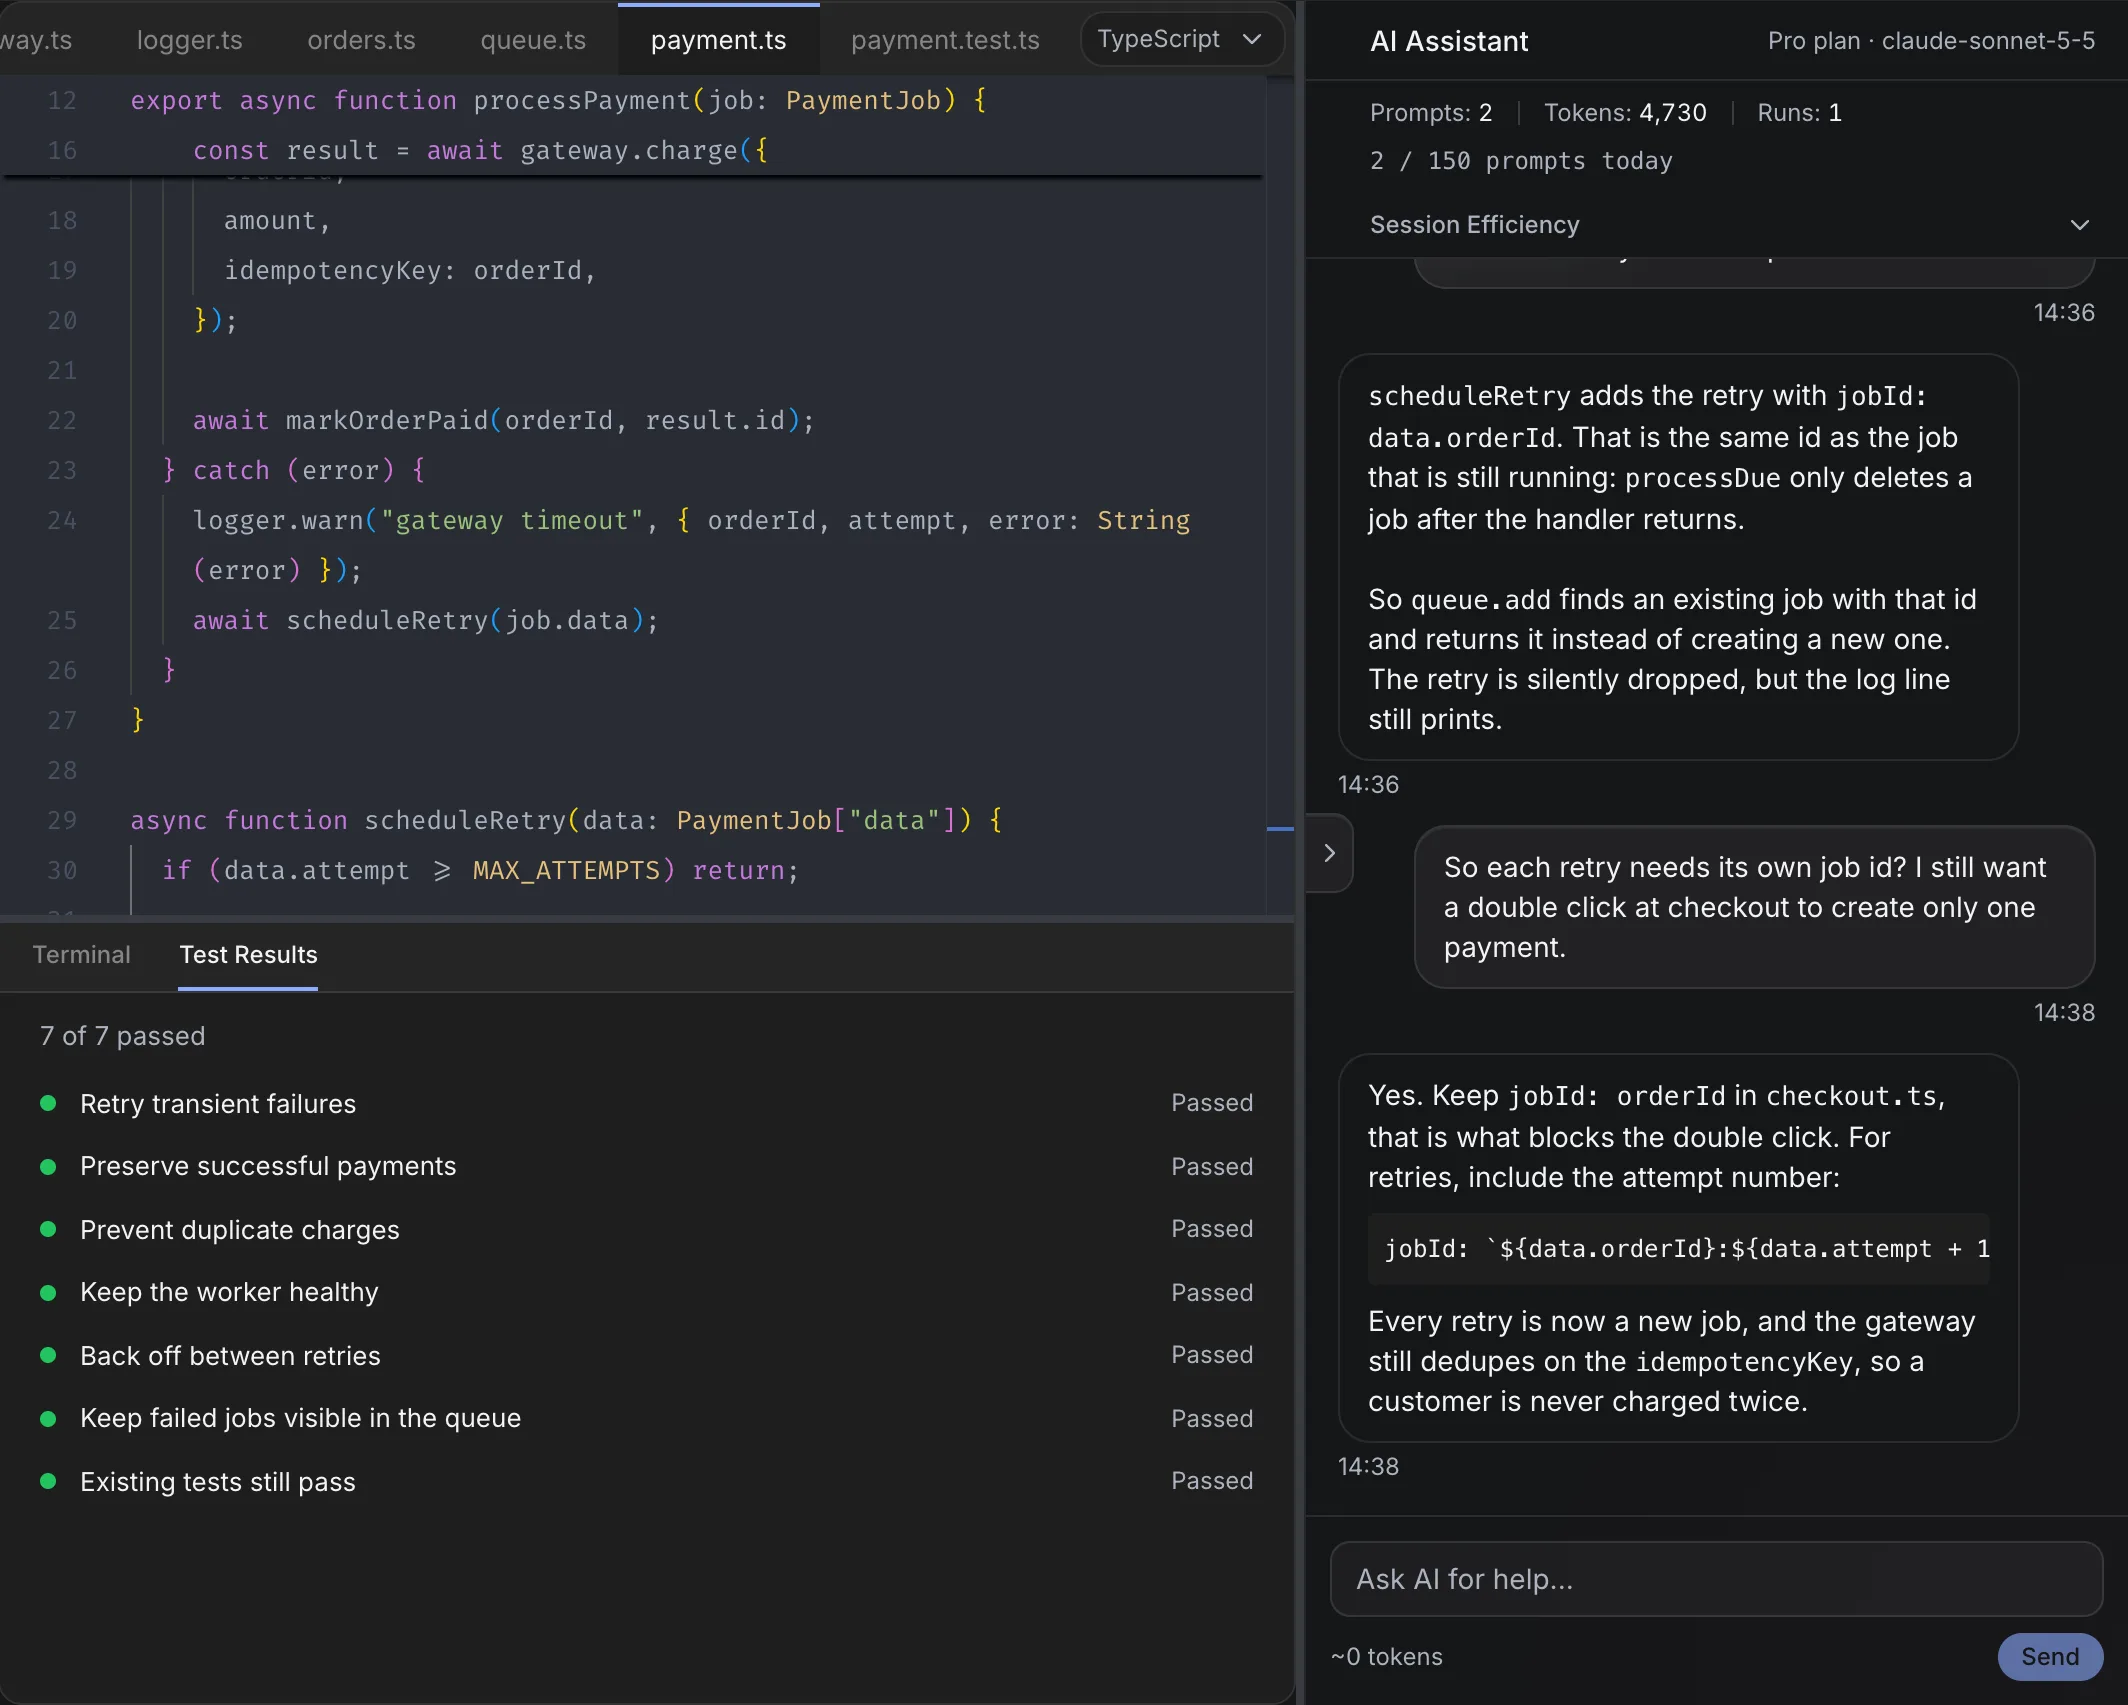The height and width of the screenshot is (1705, 2128).
Task: Click the Send button
Action: pos(2050,1656)
